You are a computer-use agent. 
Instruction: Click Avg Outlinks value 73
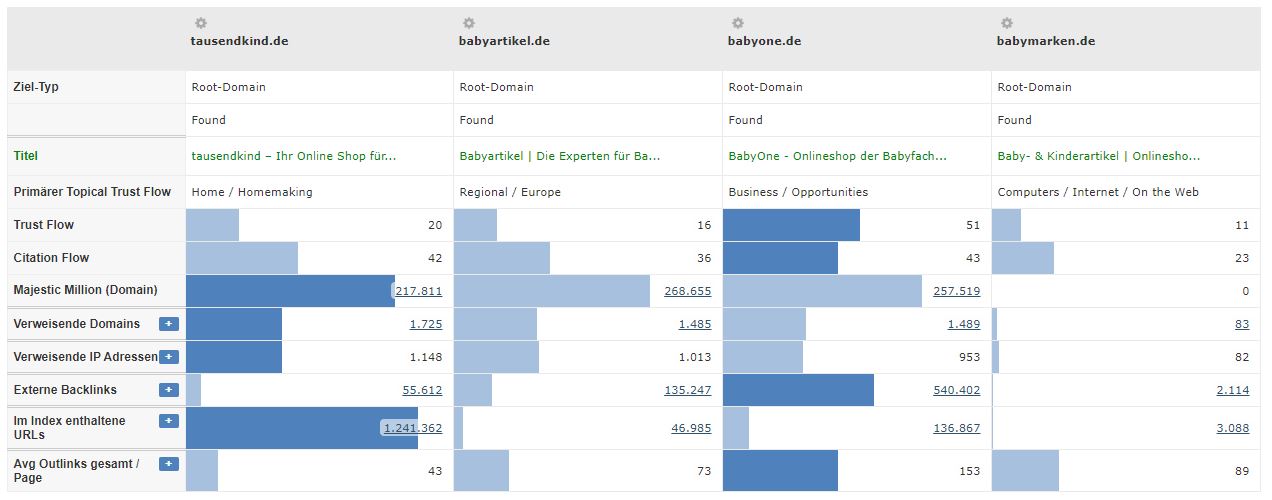pos(704,471)
